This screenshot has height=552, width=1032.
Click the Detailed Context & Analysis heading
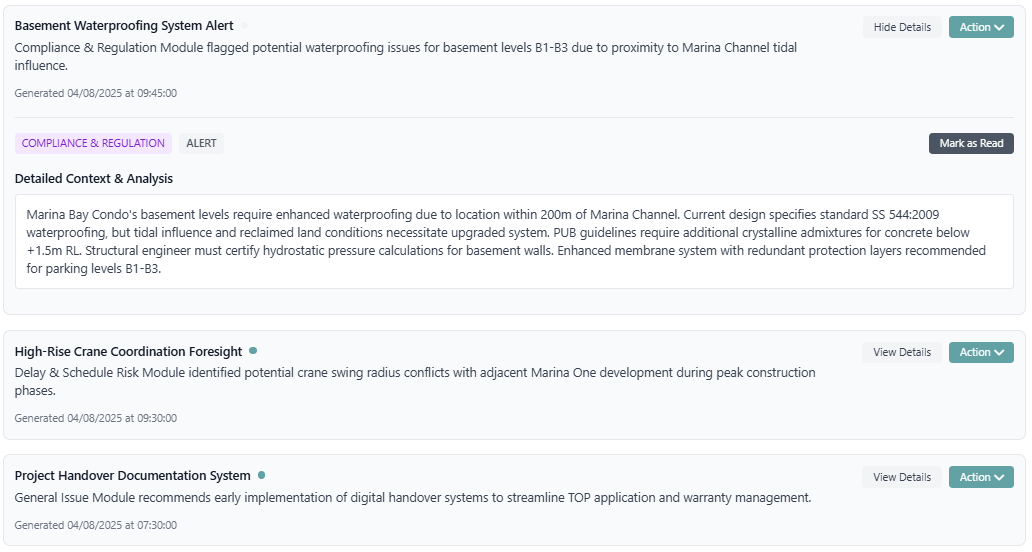point(94,179)
